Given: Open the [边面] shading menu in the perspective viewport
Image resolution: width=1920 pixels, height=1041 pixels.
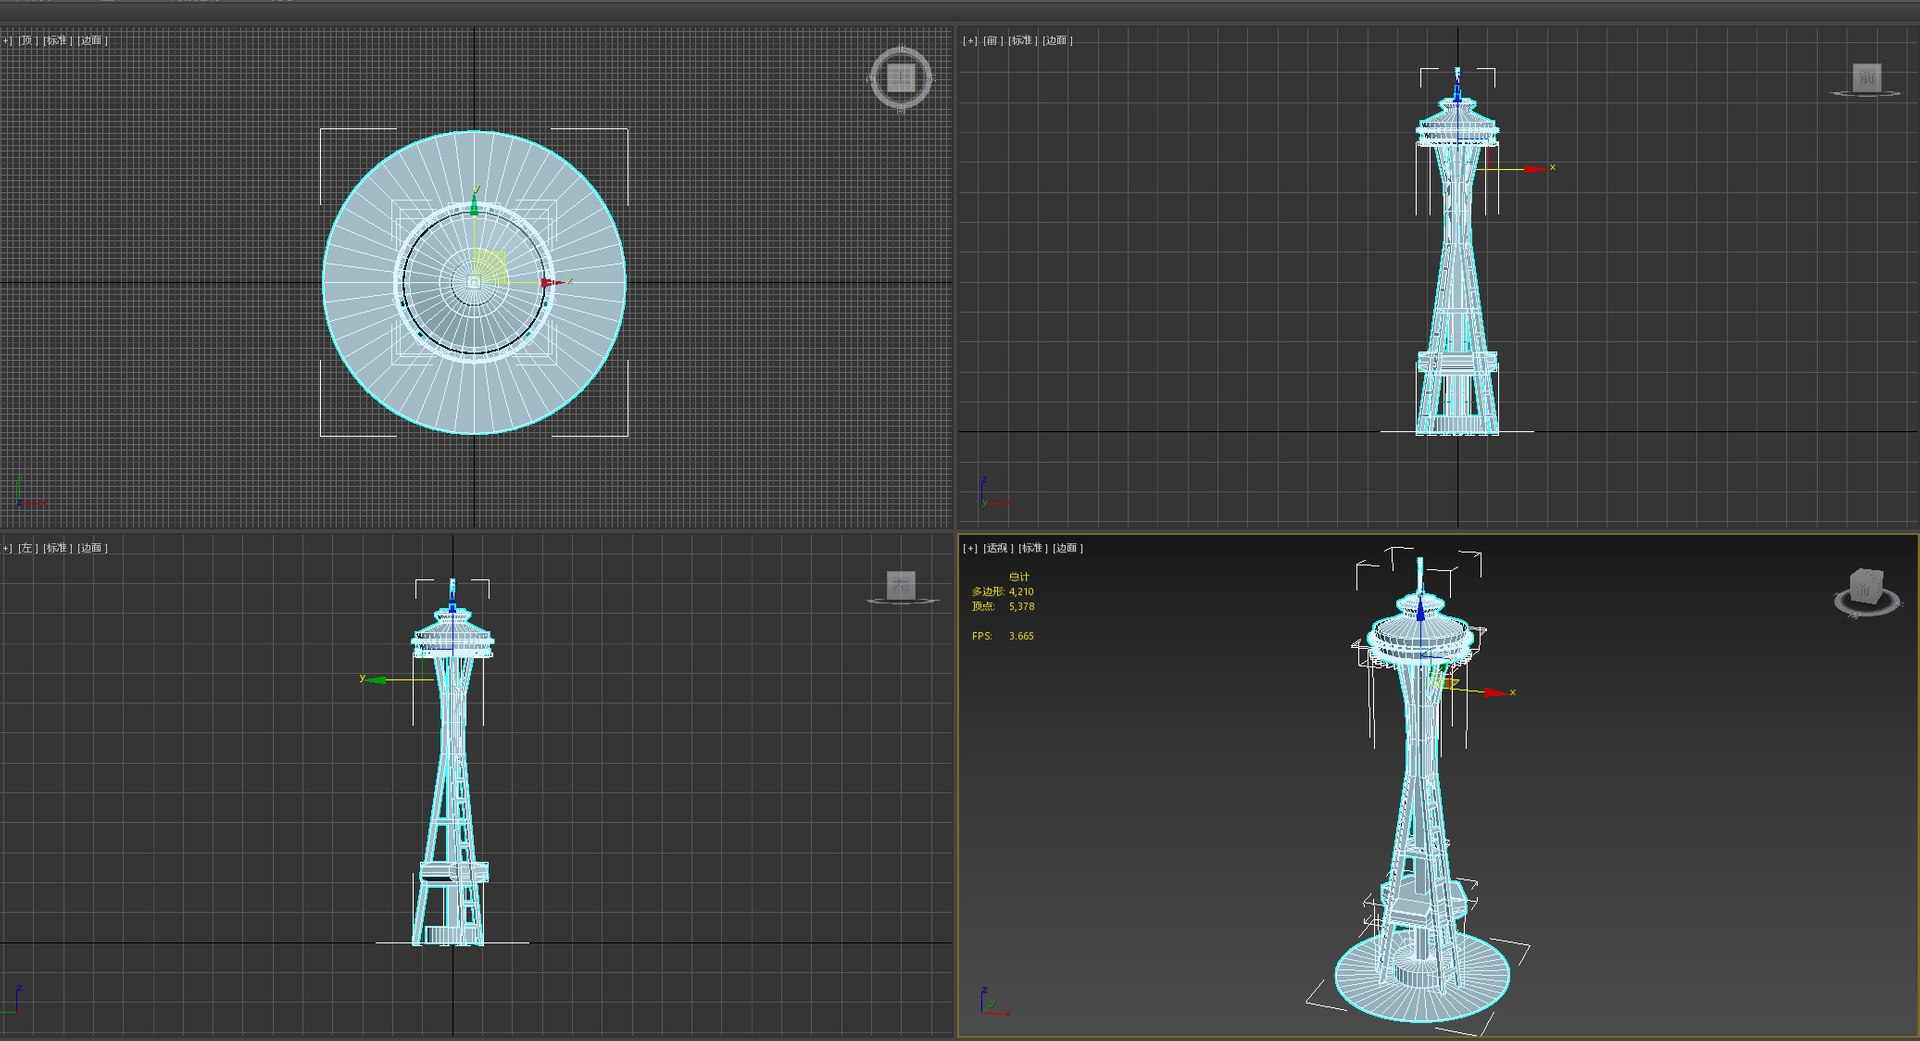Looking at the screenshot, I should pos(1068,548).
